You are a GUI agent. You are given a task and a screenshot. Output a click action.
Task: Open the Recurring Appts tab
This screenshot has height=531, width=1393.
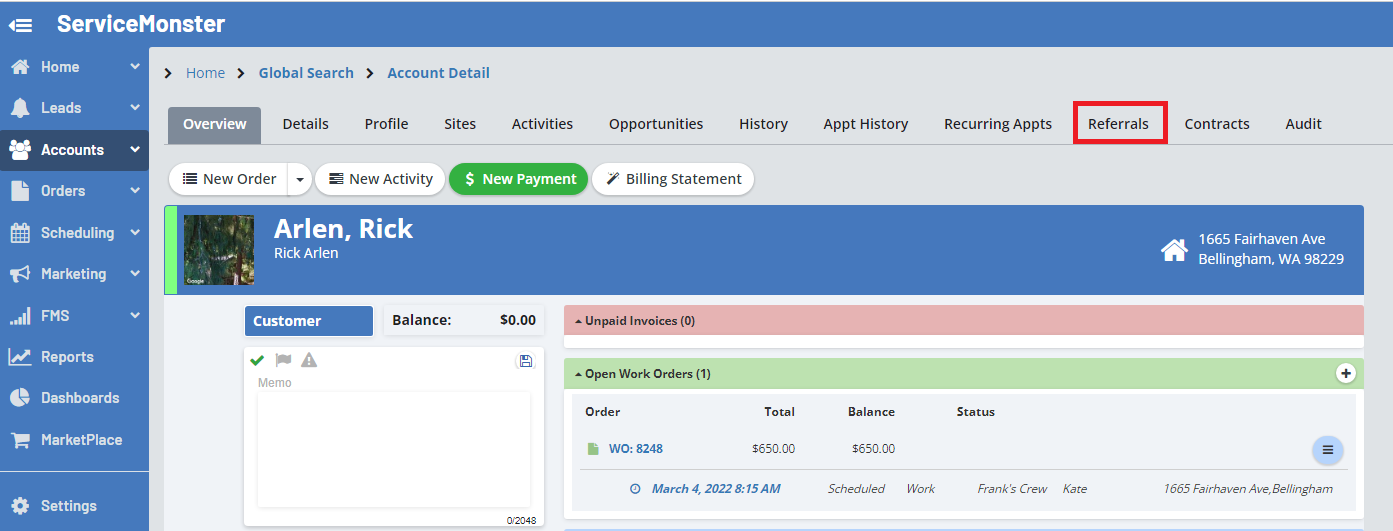click(x=998, y=125)
